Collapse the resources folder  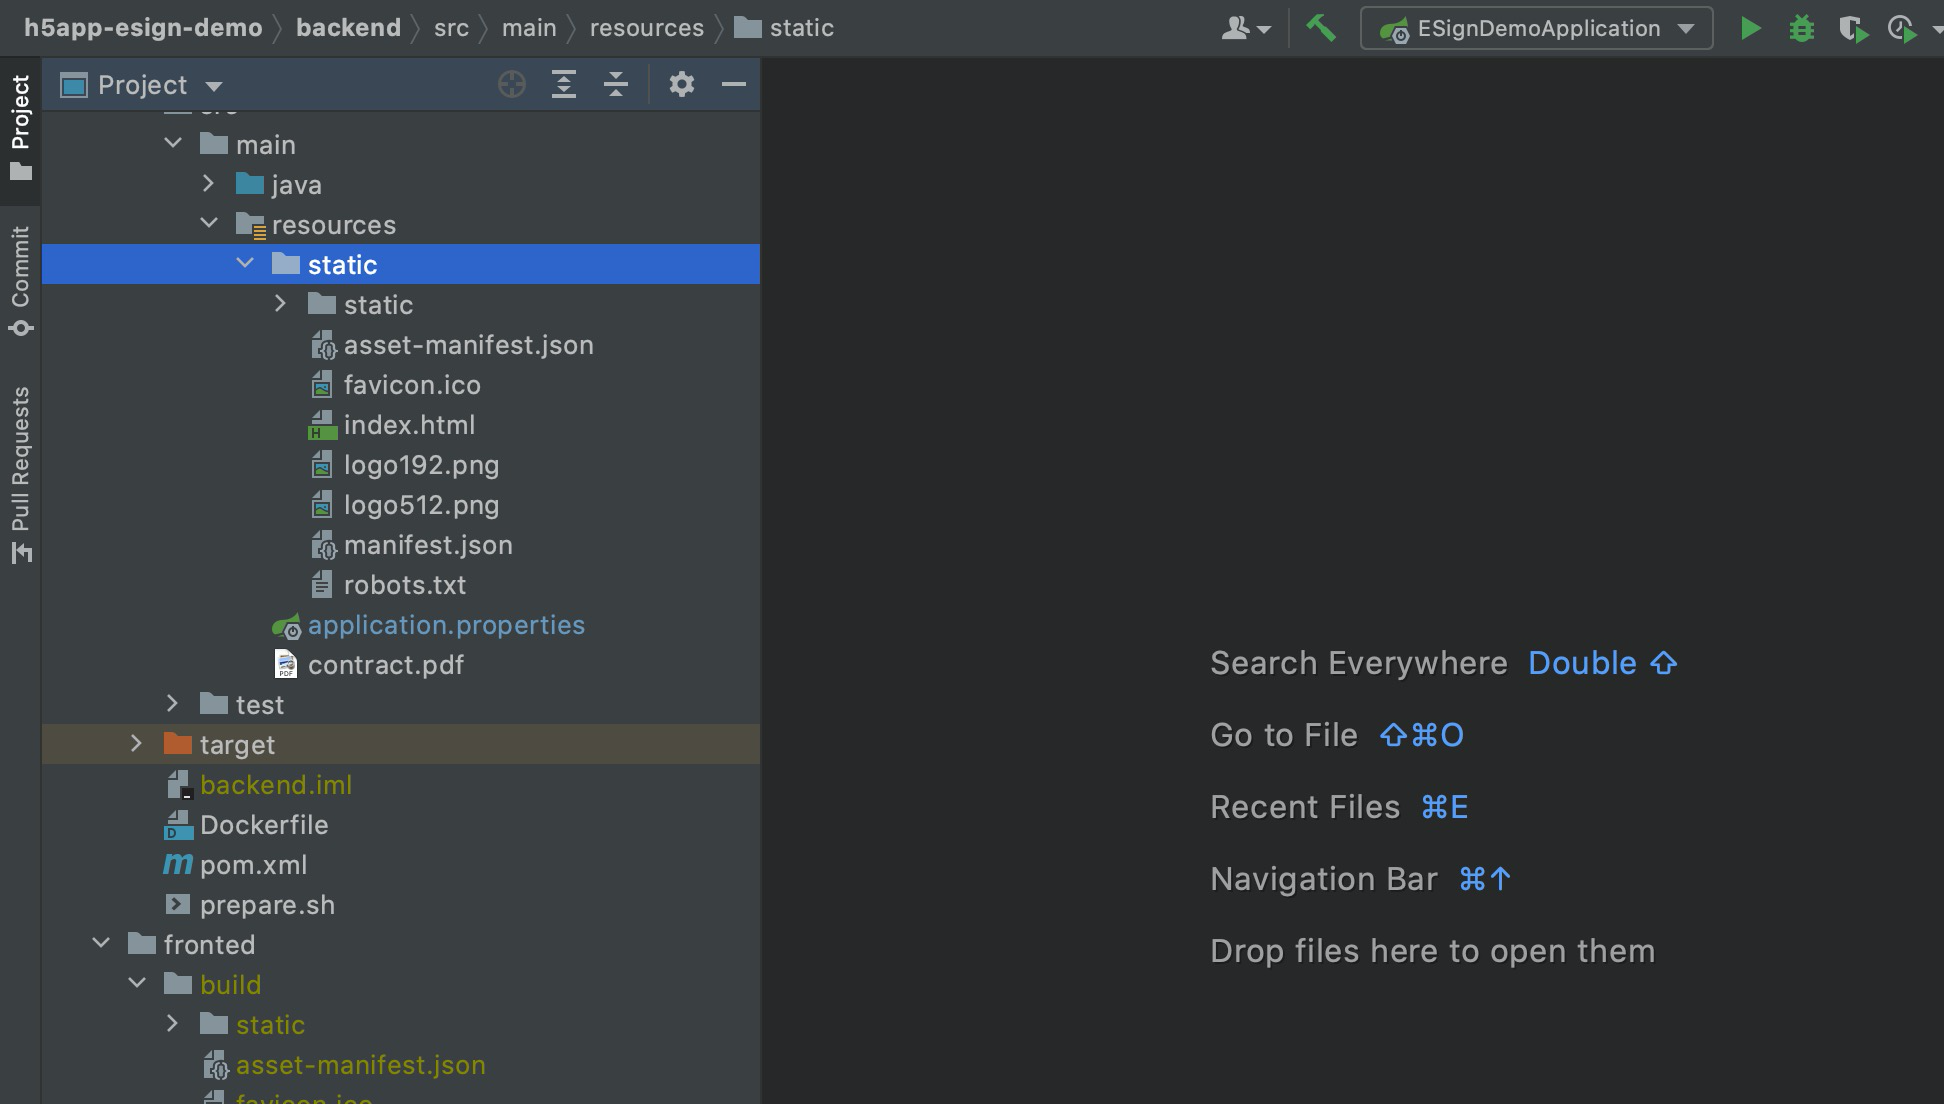209,223
